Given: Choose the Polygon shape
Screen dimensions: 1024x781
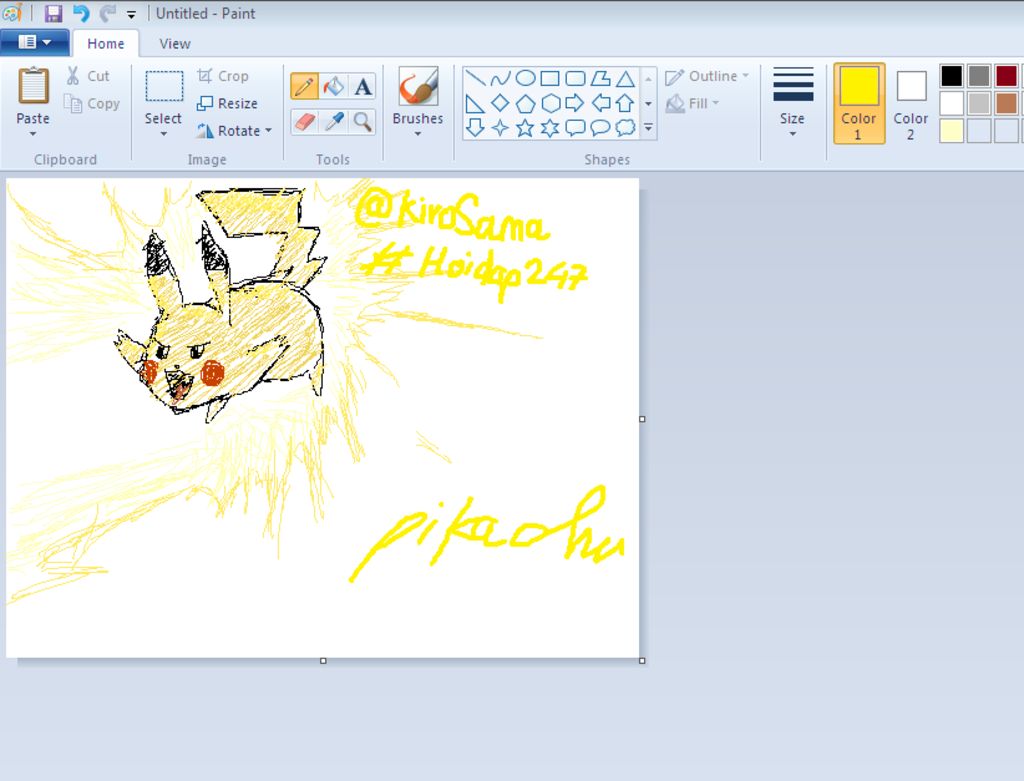Looking at the screenshot, I should point(600,78).
